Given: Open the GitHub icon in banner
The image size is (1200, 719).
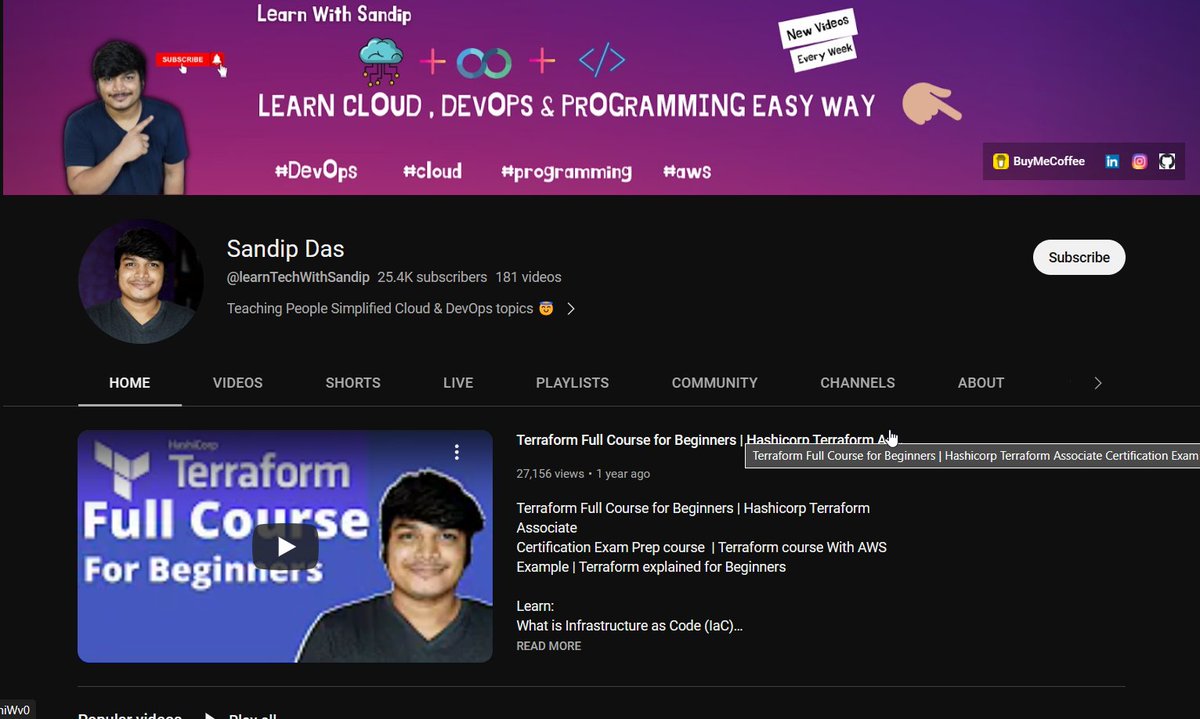Looking at the screenshot, I should pyautogui.click(x=1166, y=161).
